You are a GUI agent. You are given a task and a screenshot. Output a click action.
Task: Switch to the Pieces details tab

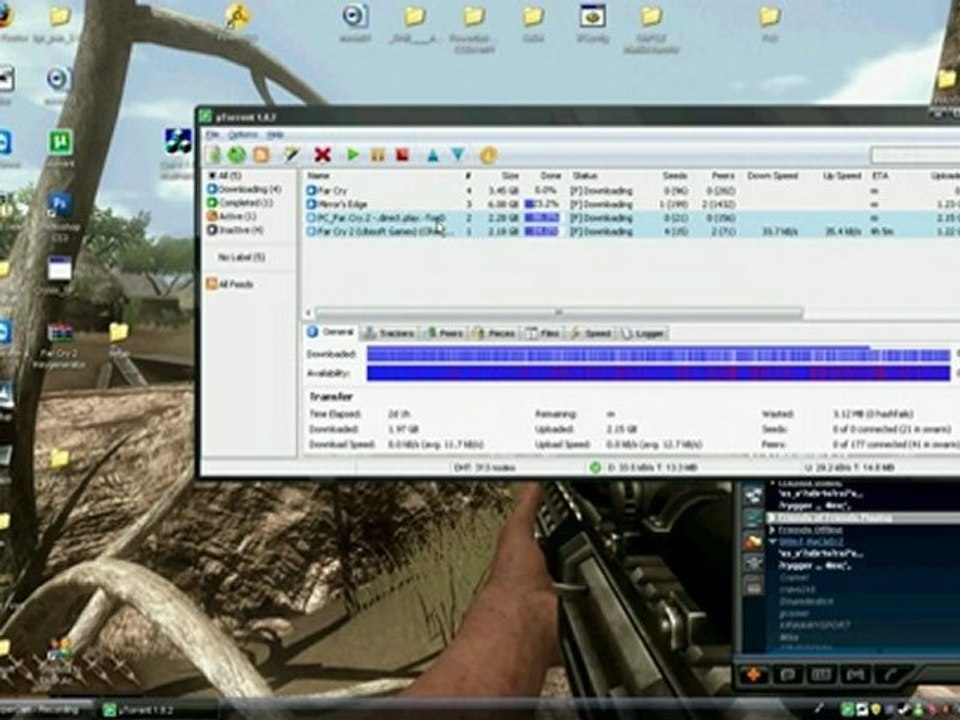pos(494,333)
